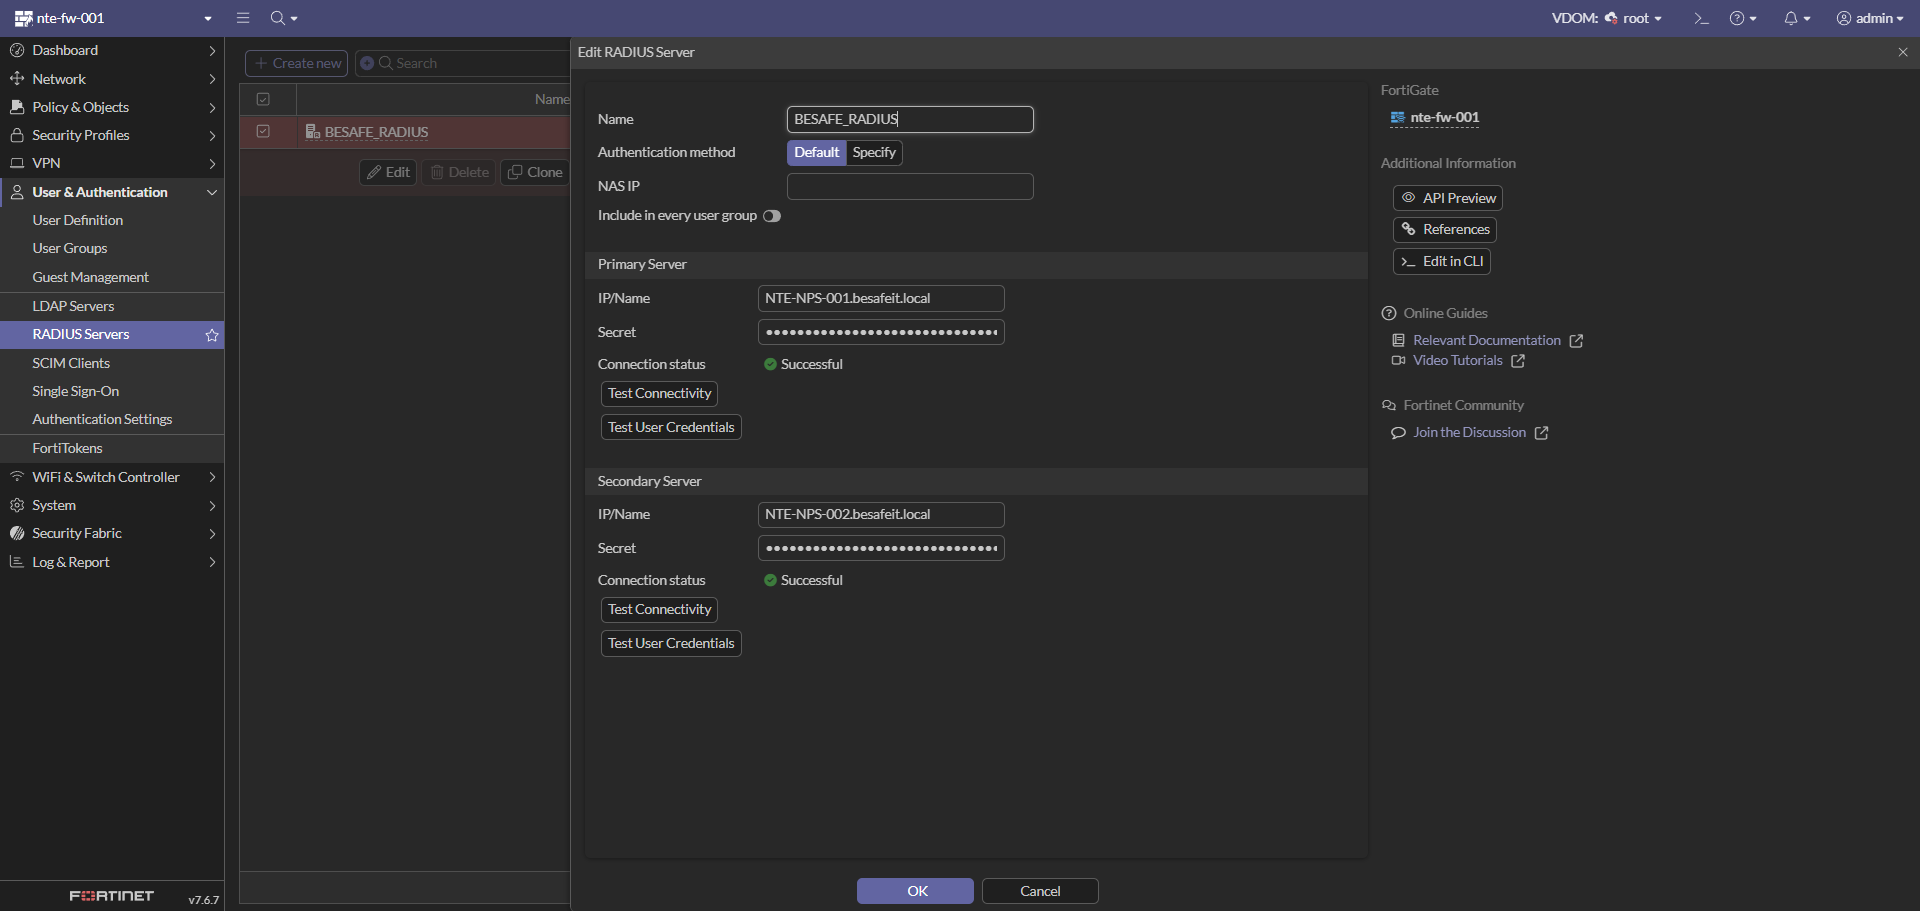Click Primary Server IP/Name field

click(x=881, y=298)
